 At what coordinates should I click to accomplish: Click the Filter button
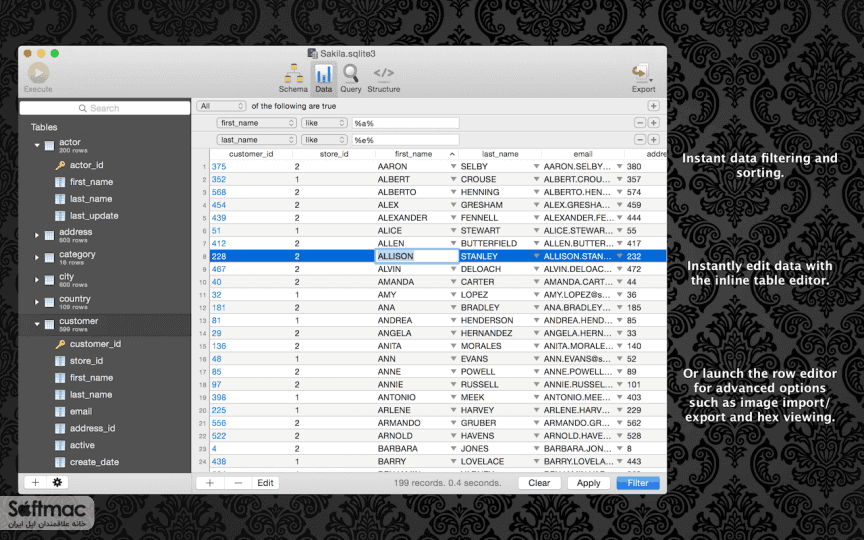coord(638,483)
